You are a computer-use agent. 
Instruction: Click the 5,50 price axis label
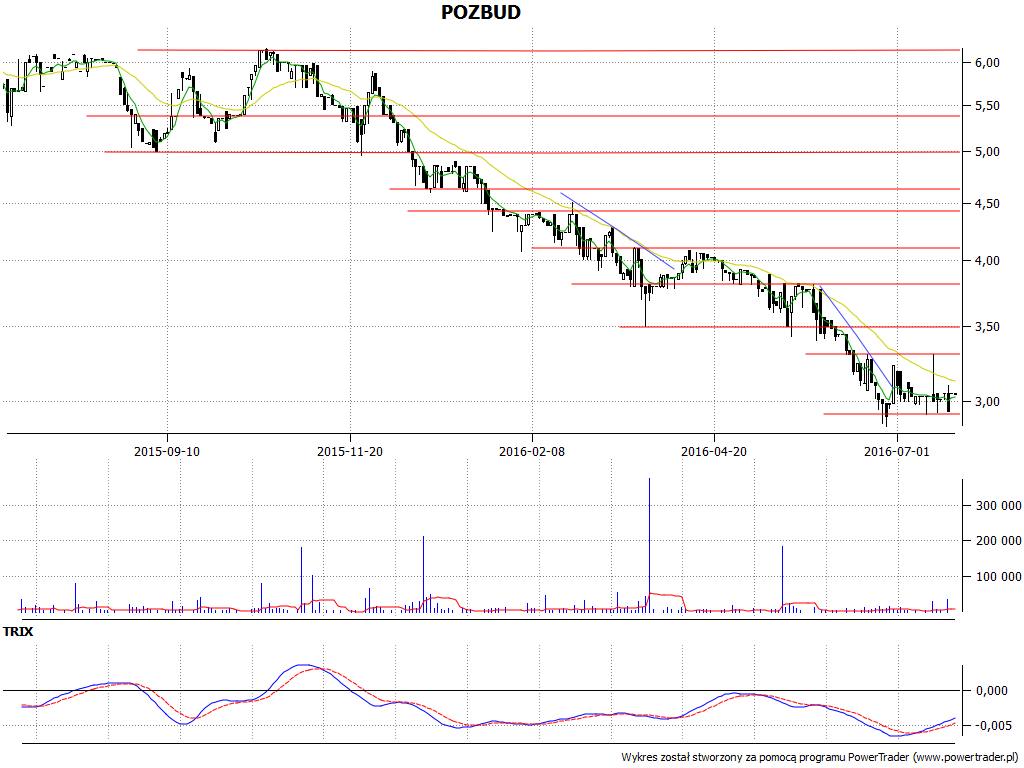[987, 106]
